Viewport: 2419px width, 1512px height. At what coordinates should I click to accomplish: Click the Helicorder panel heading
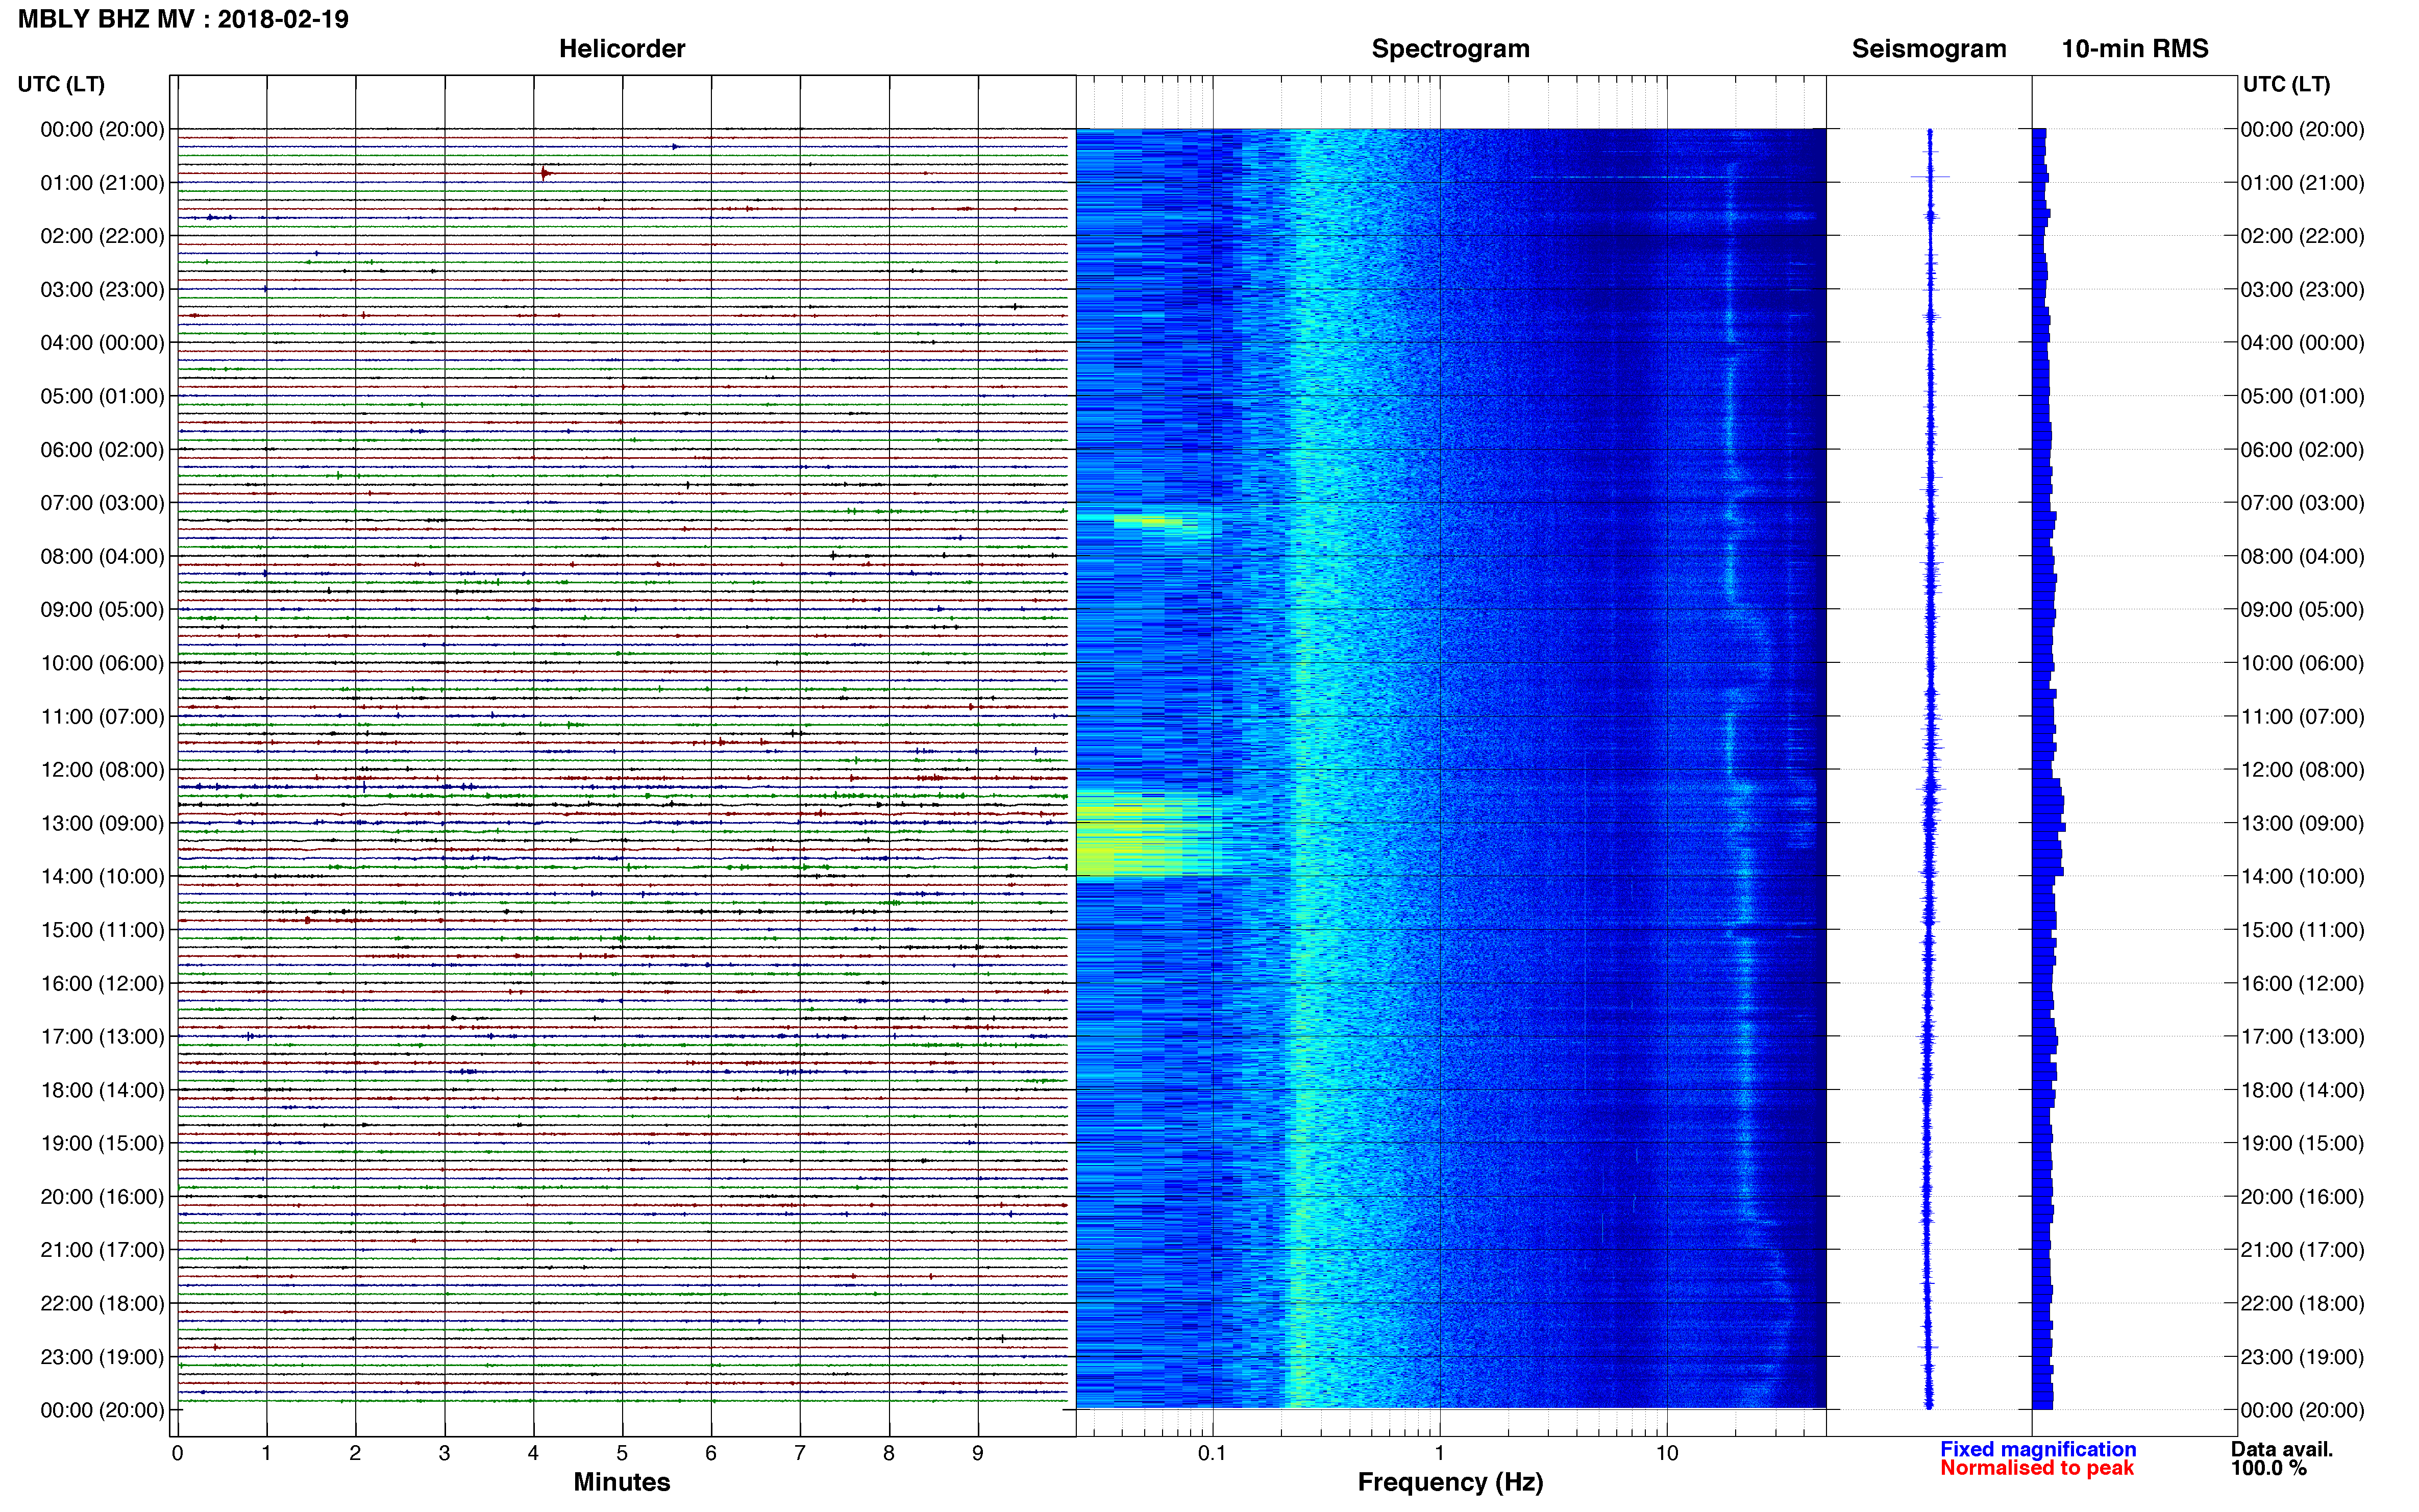[x=621, y=49]
